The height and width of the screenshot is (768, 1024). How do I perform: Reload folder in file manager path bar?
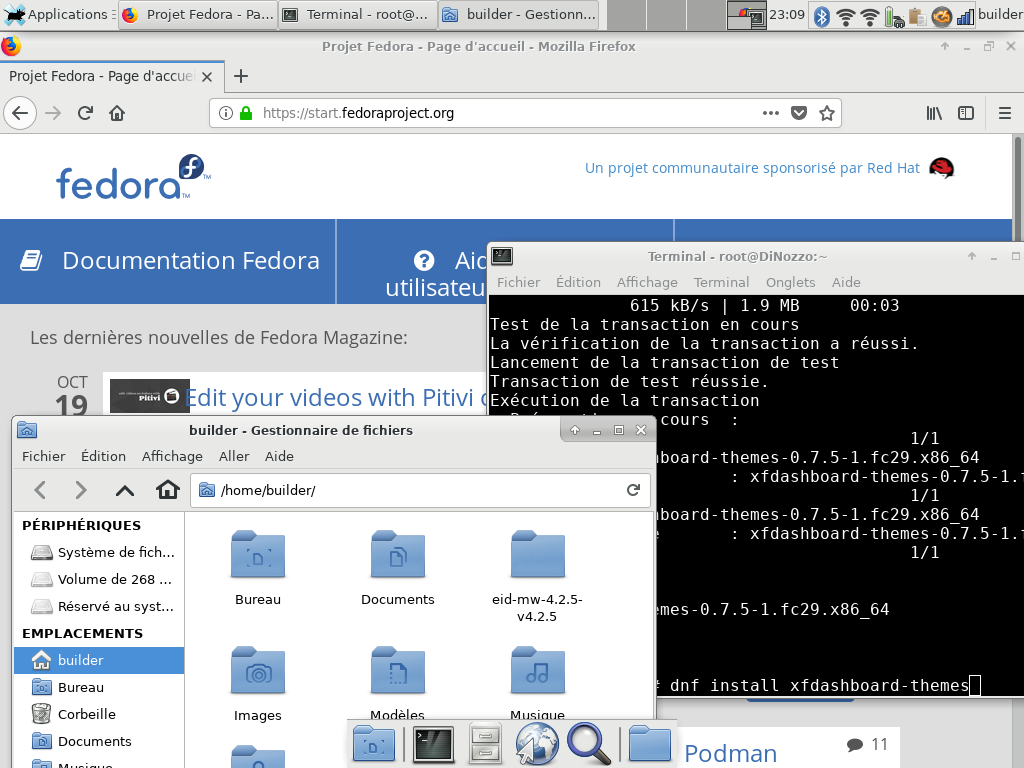click(633, 490)
